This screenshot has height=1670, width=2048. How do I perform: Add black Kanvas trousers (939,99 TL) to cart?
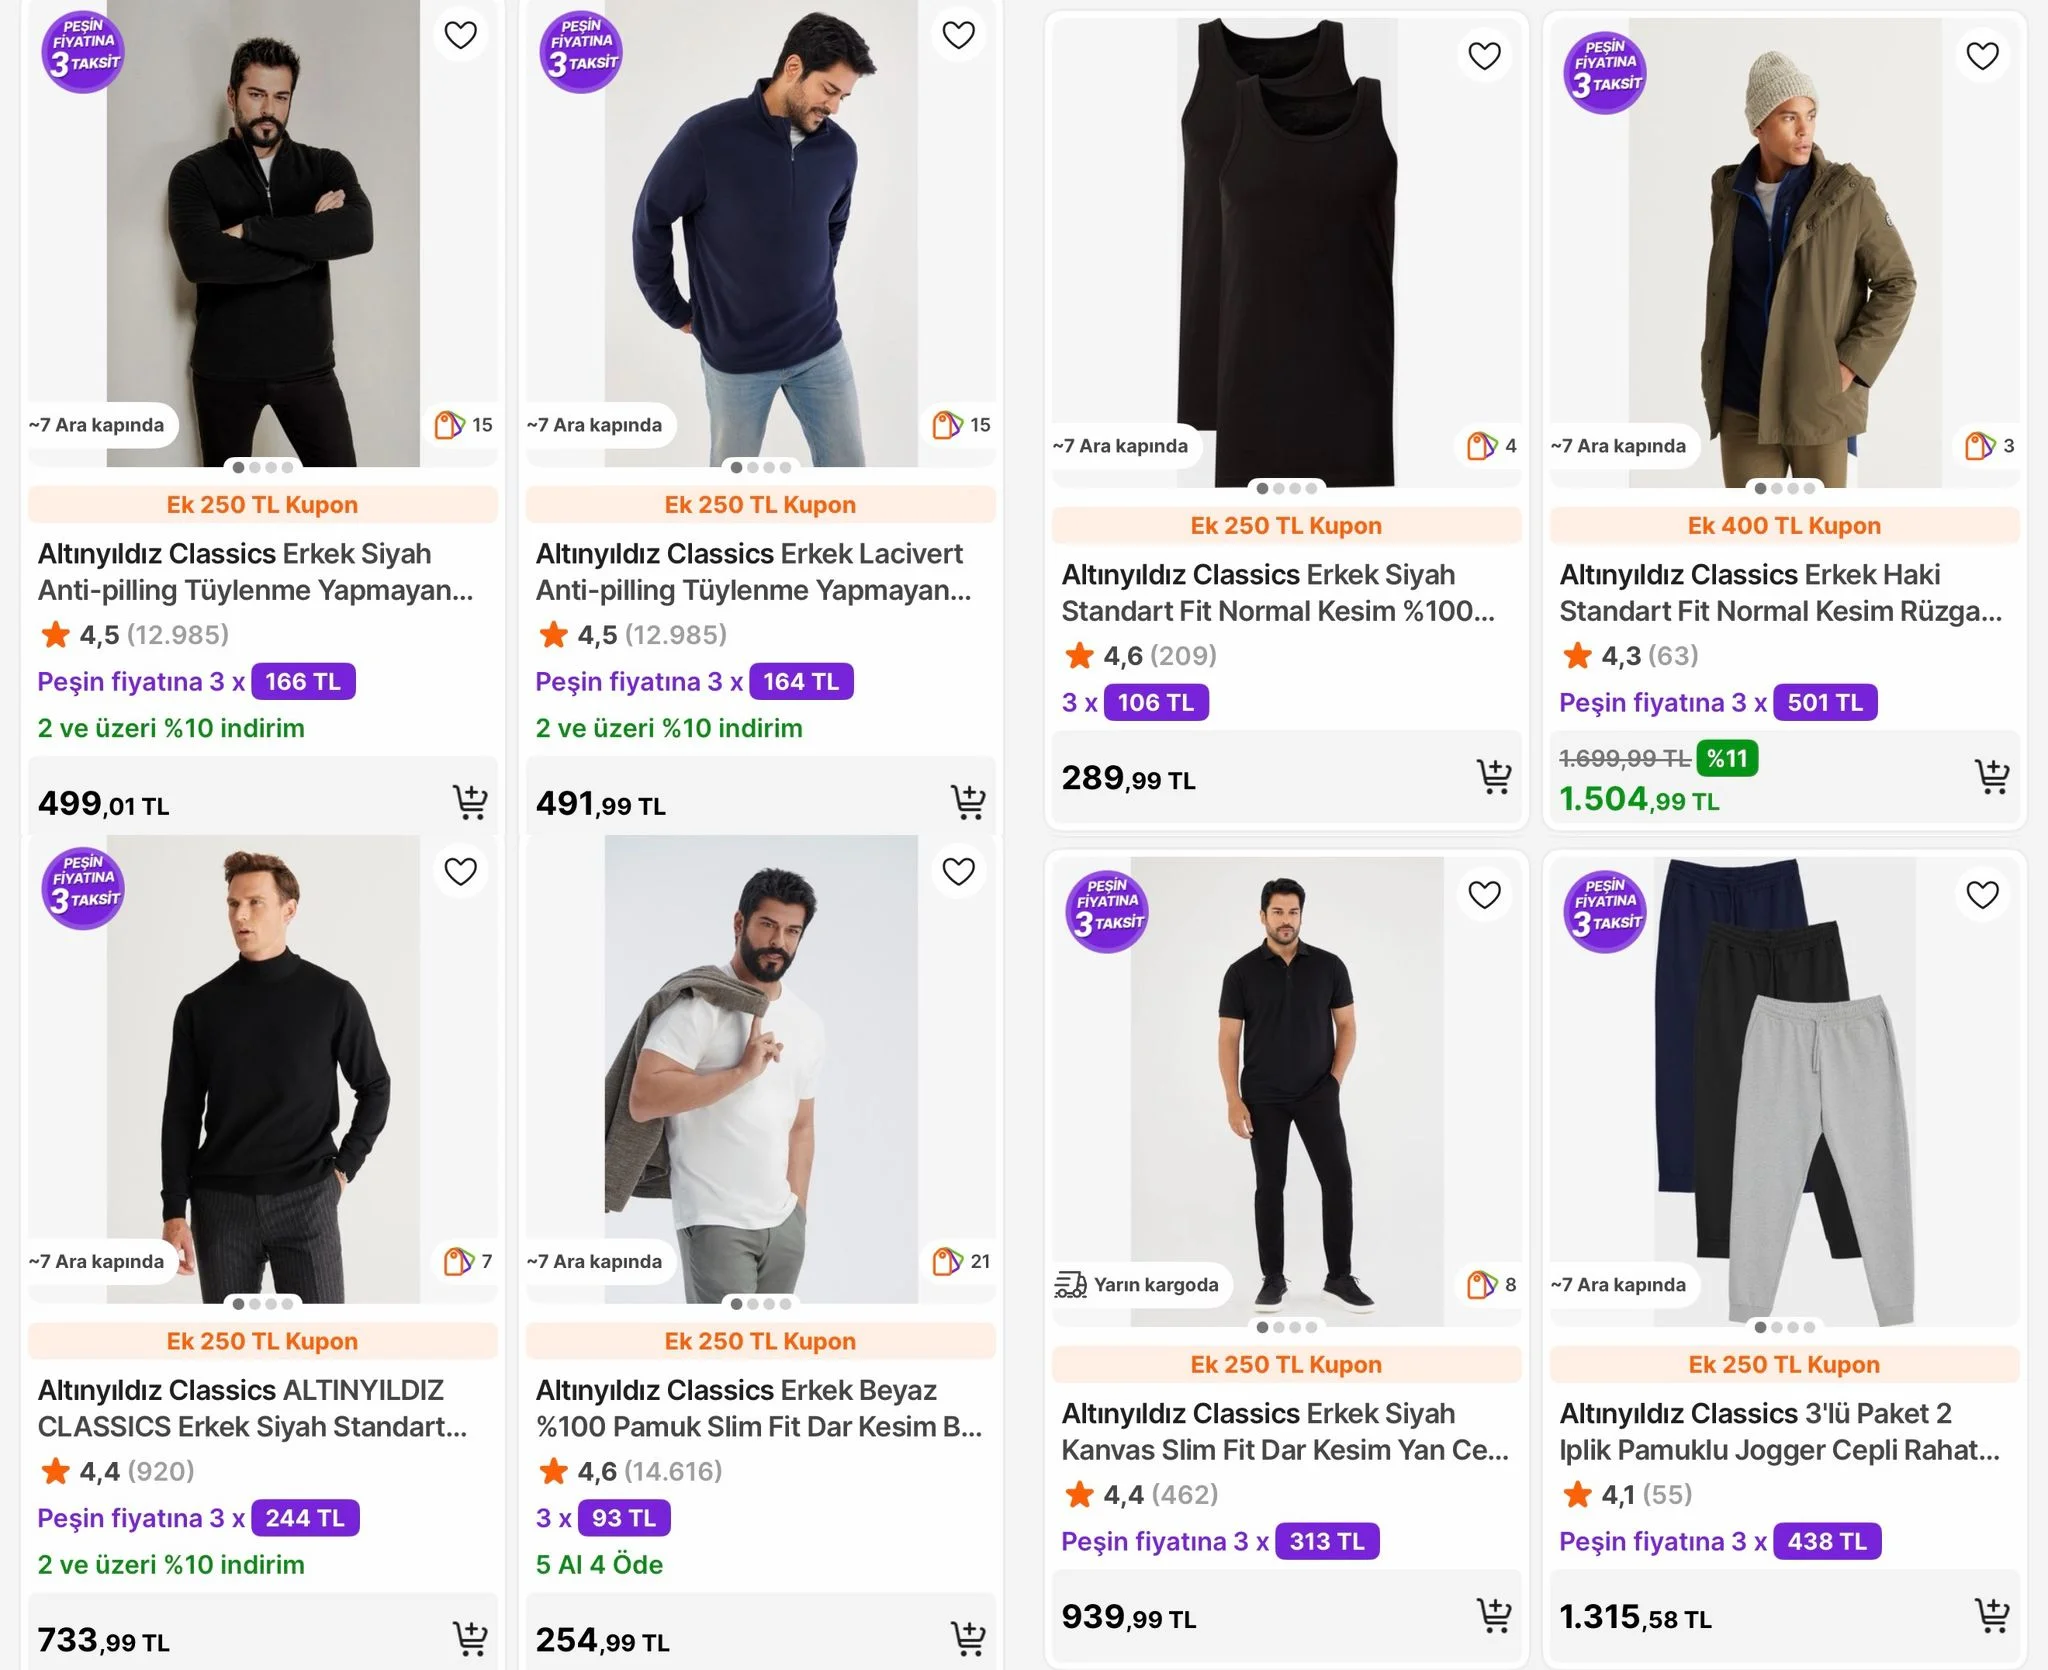pyautogui.click(x=1494, y=1615)
